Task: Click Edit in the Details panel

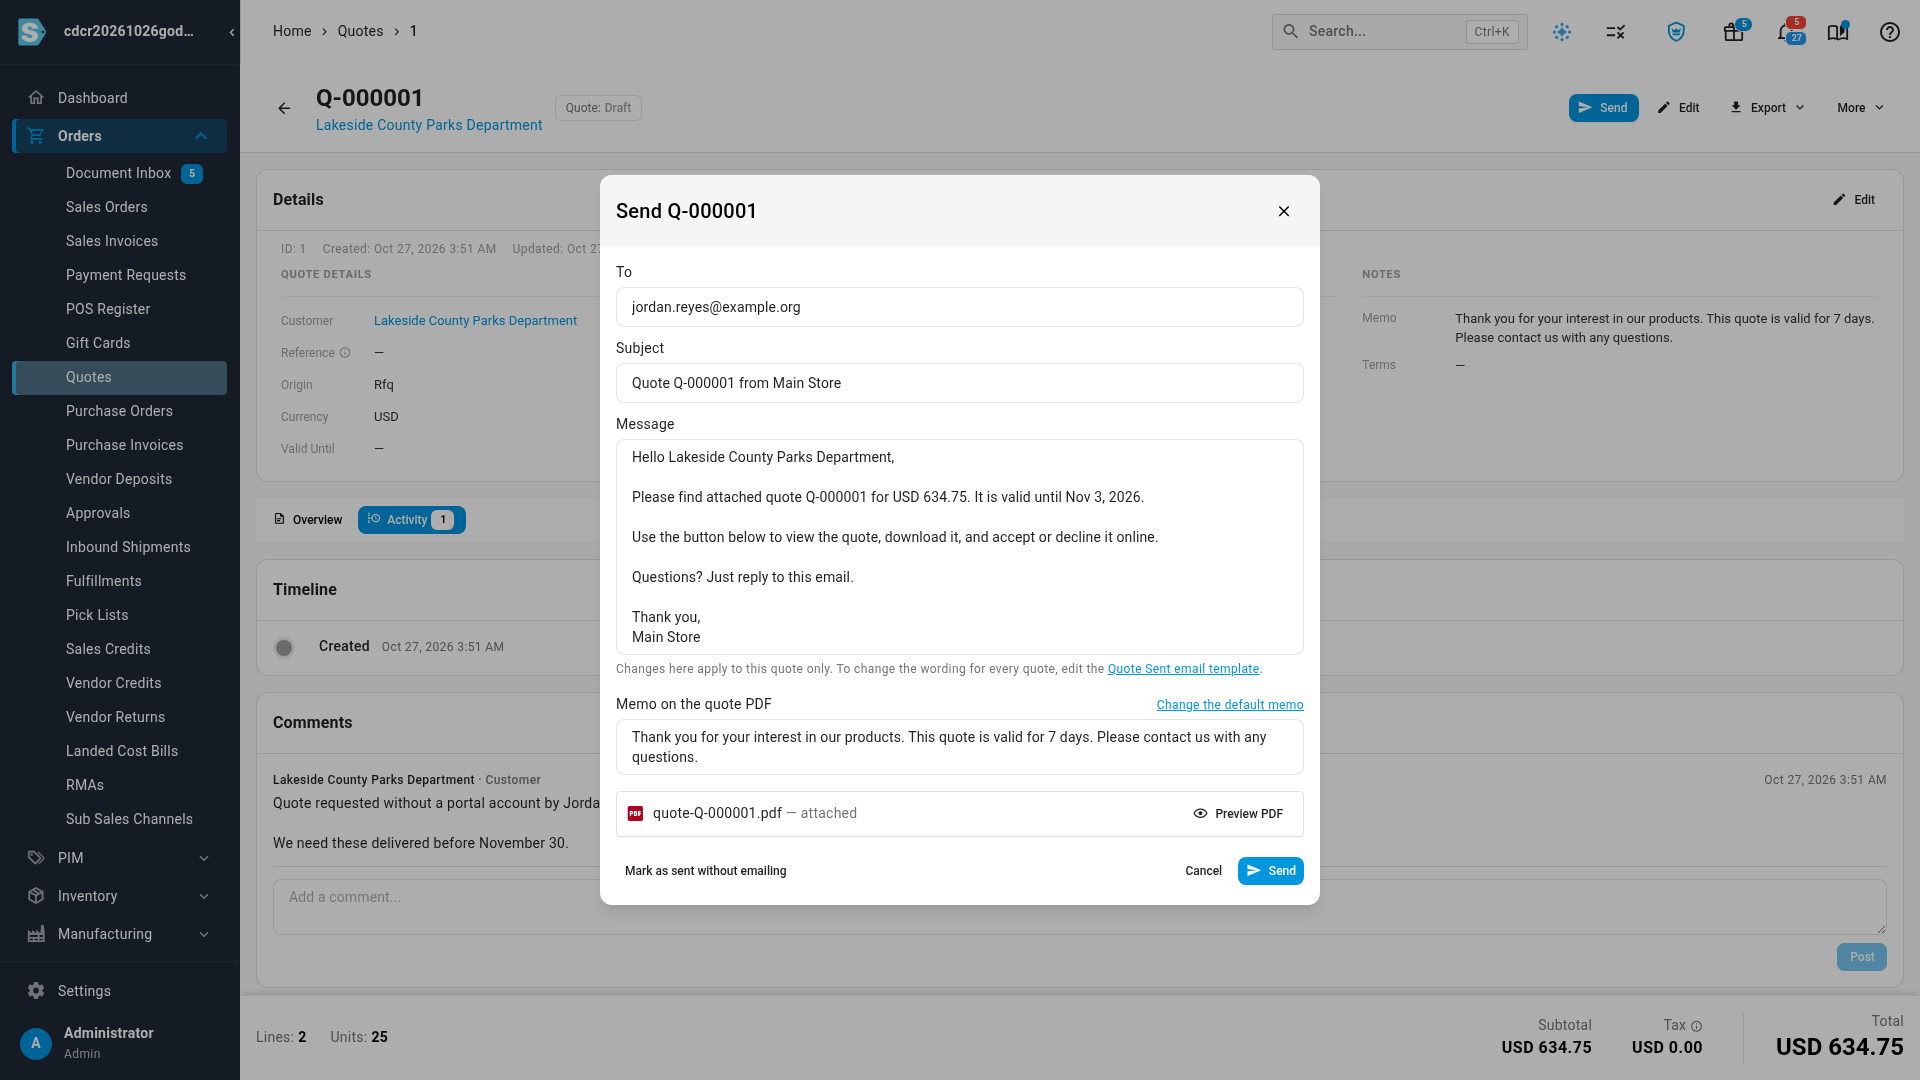Action: click(x=1855, y=200)
